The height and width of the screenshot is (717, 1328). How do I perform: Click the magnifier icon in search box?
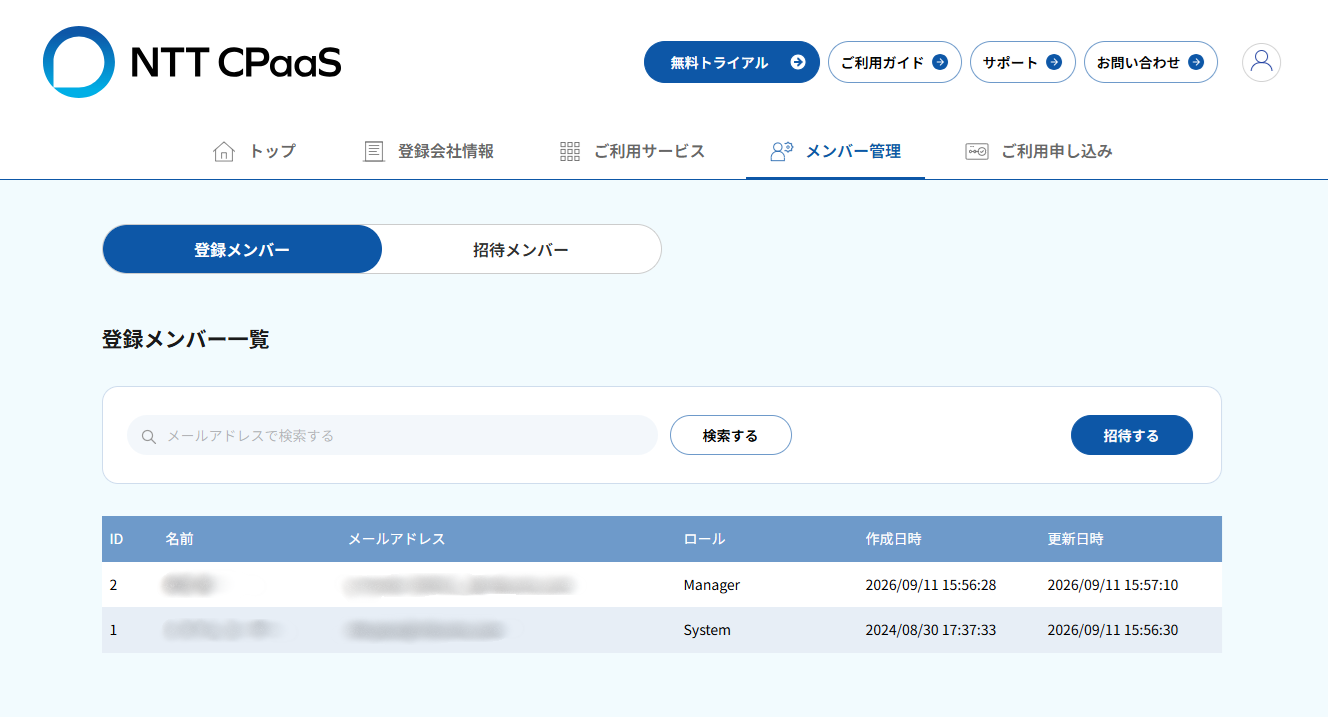point(149,436)
